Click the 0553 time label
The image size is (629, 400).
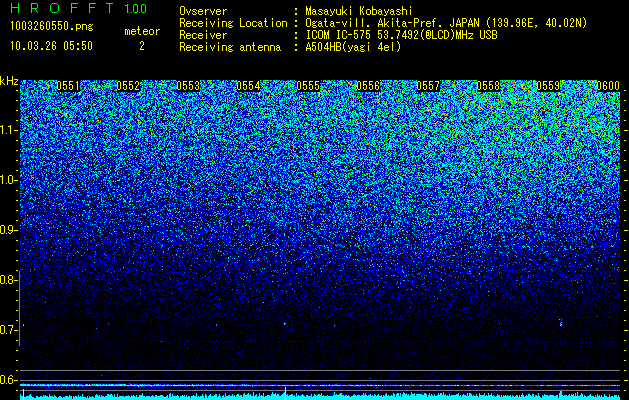tap(188, 86)
